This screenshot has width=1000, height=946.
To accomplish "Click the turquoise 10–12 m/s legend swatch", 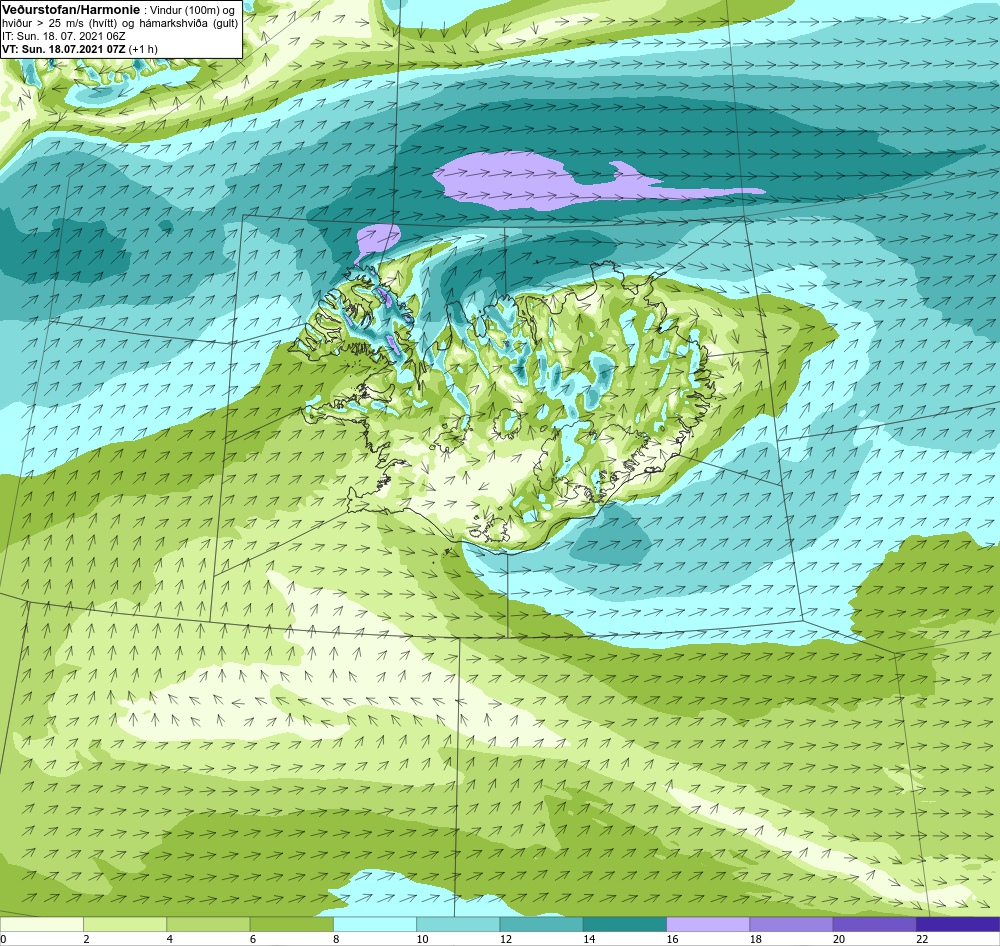I will 458,924.
